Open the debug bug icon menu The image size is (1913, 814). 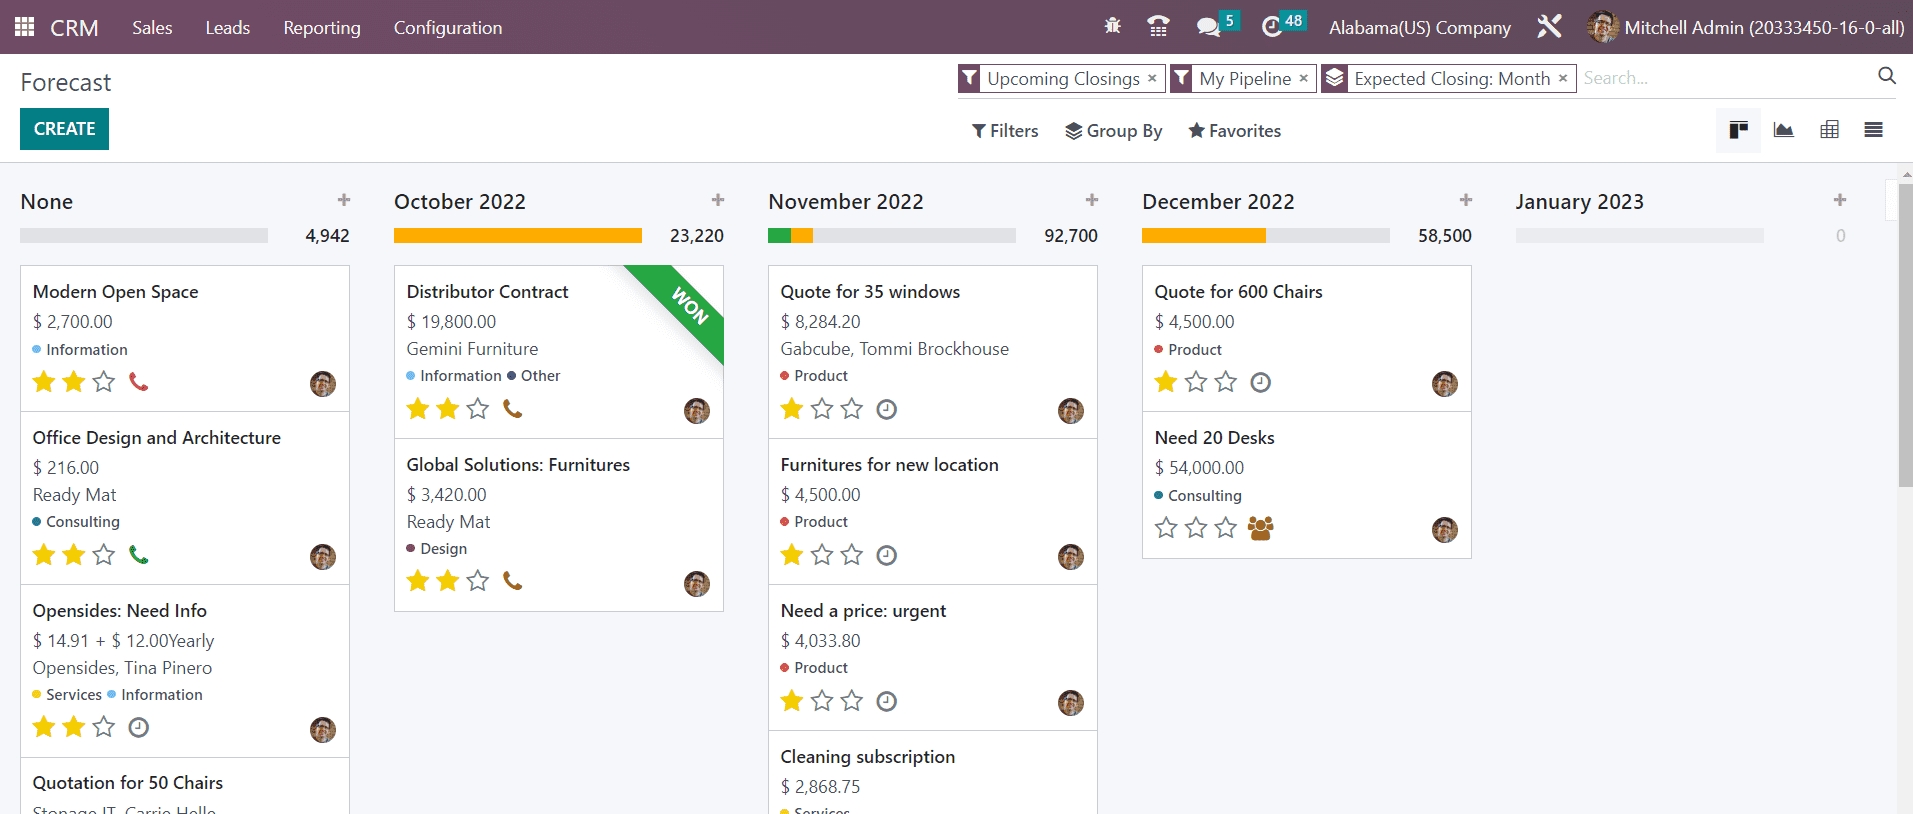(x=1112, y=27)
